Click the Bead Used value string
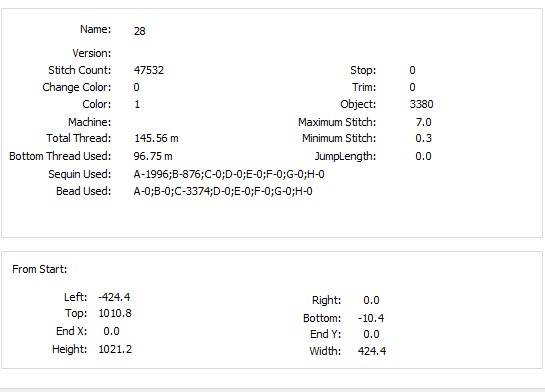 (x=223, y=191)
